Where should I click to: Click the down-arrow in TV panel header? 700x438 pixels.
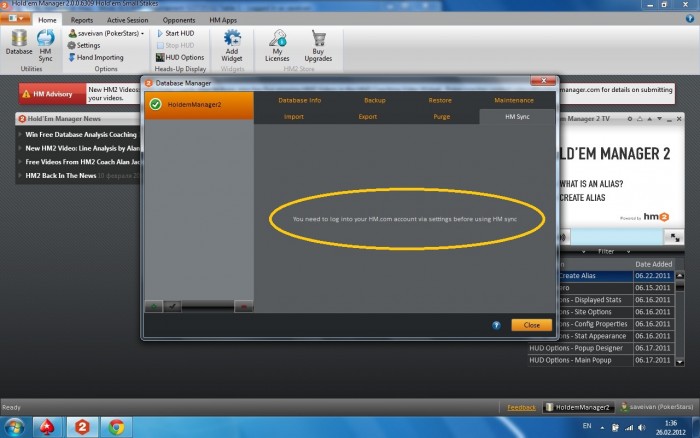(659, 119)
